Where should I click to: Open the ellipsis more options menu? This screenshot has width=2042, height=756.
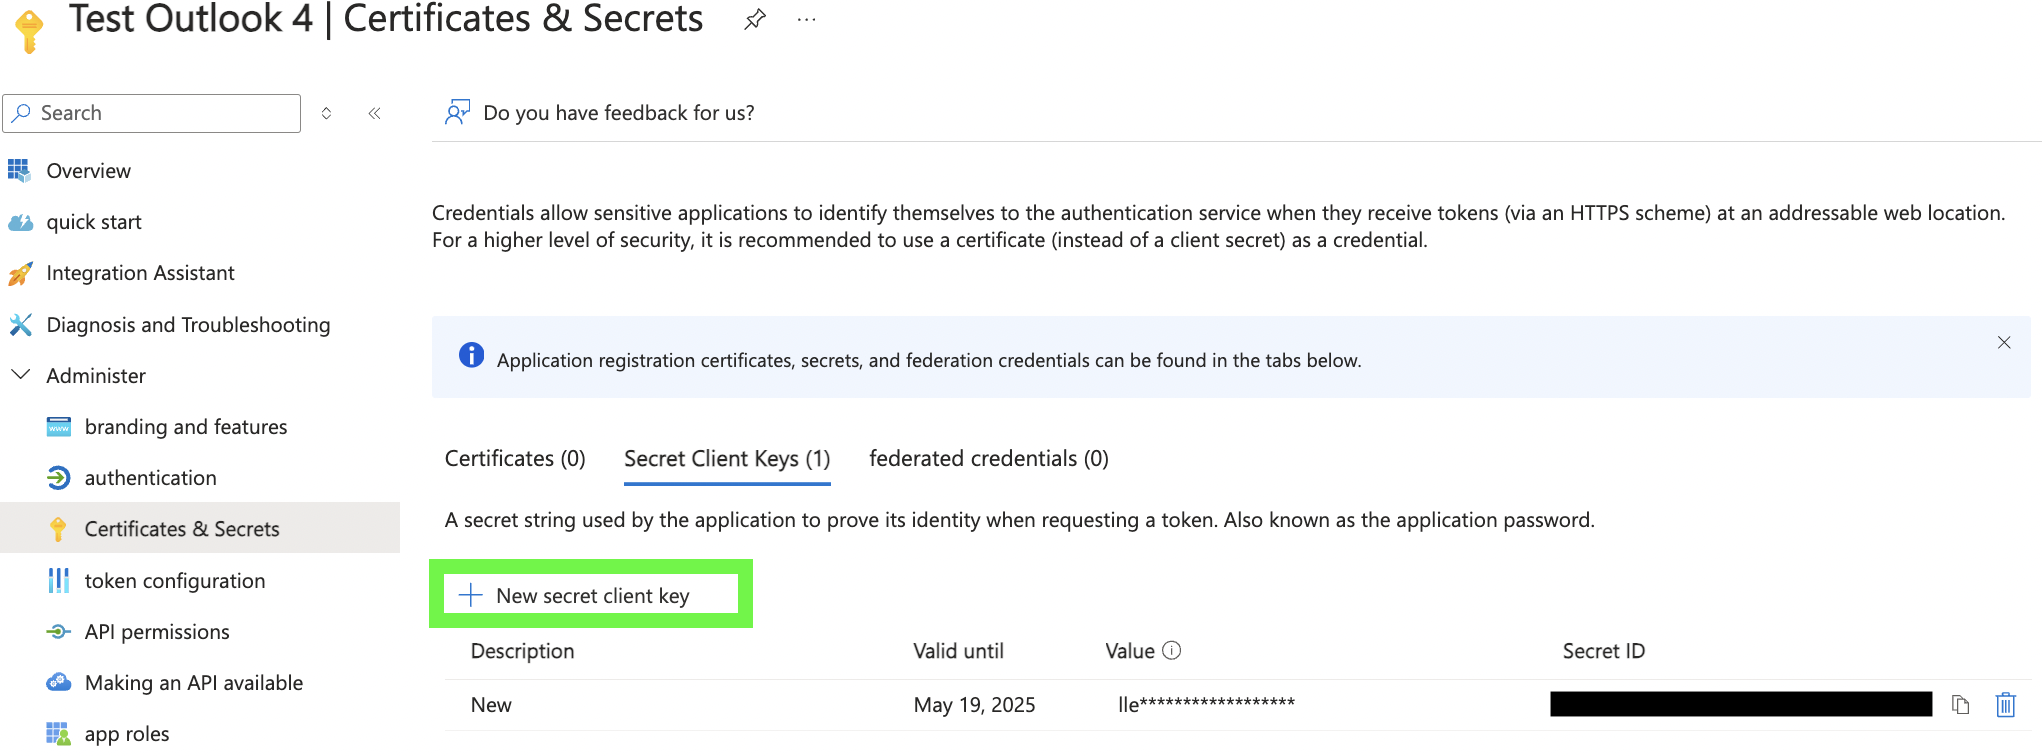806,19
